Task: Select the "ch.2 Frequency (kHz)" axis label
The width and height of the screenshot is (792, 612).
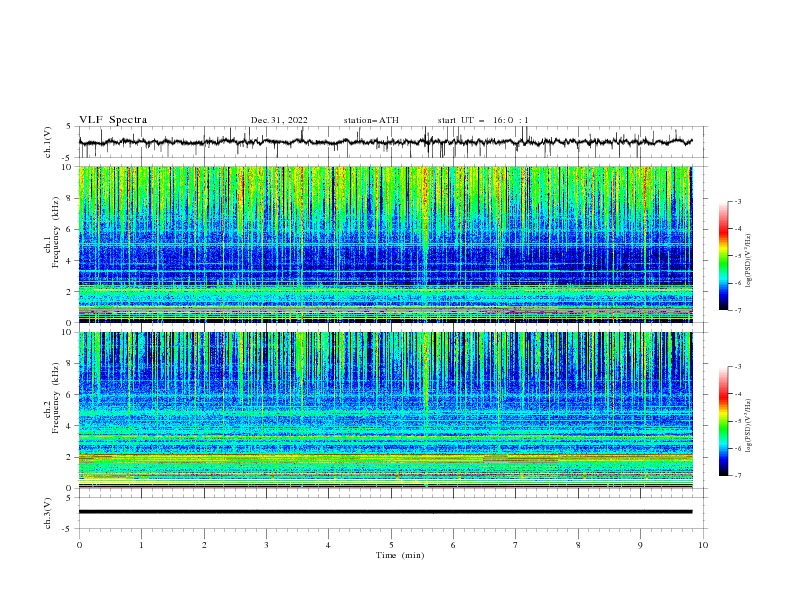Action: [x=52, y=398]
